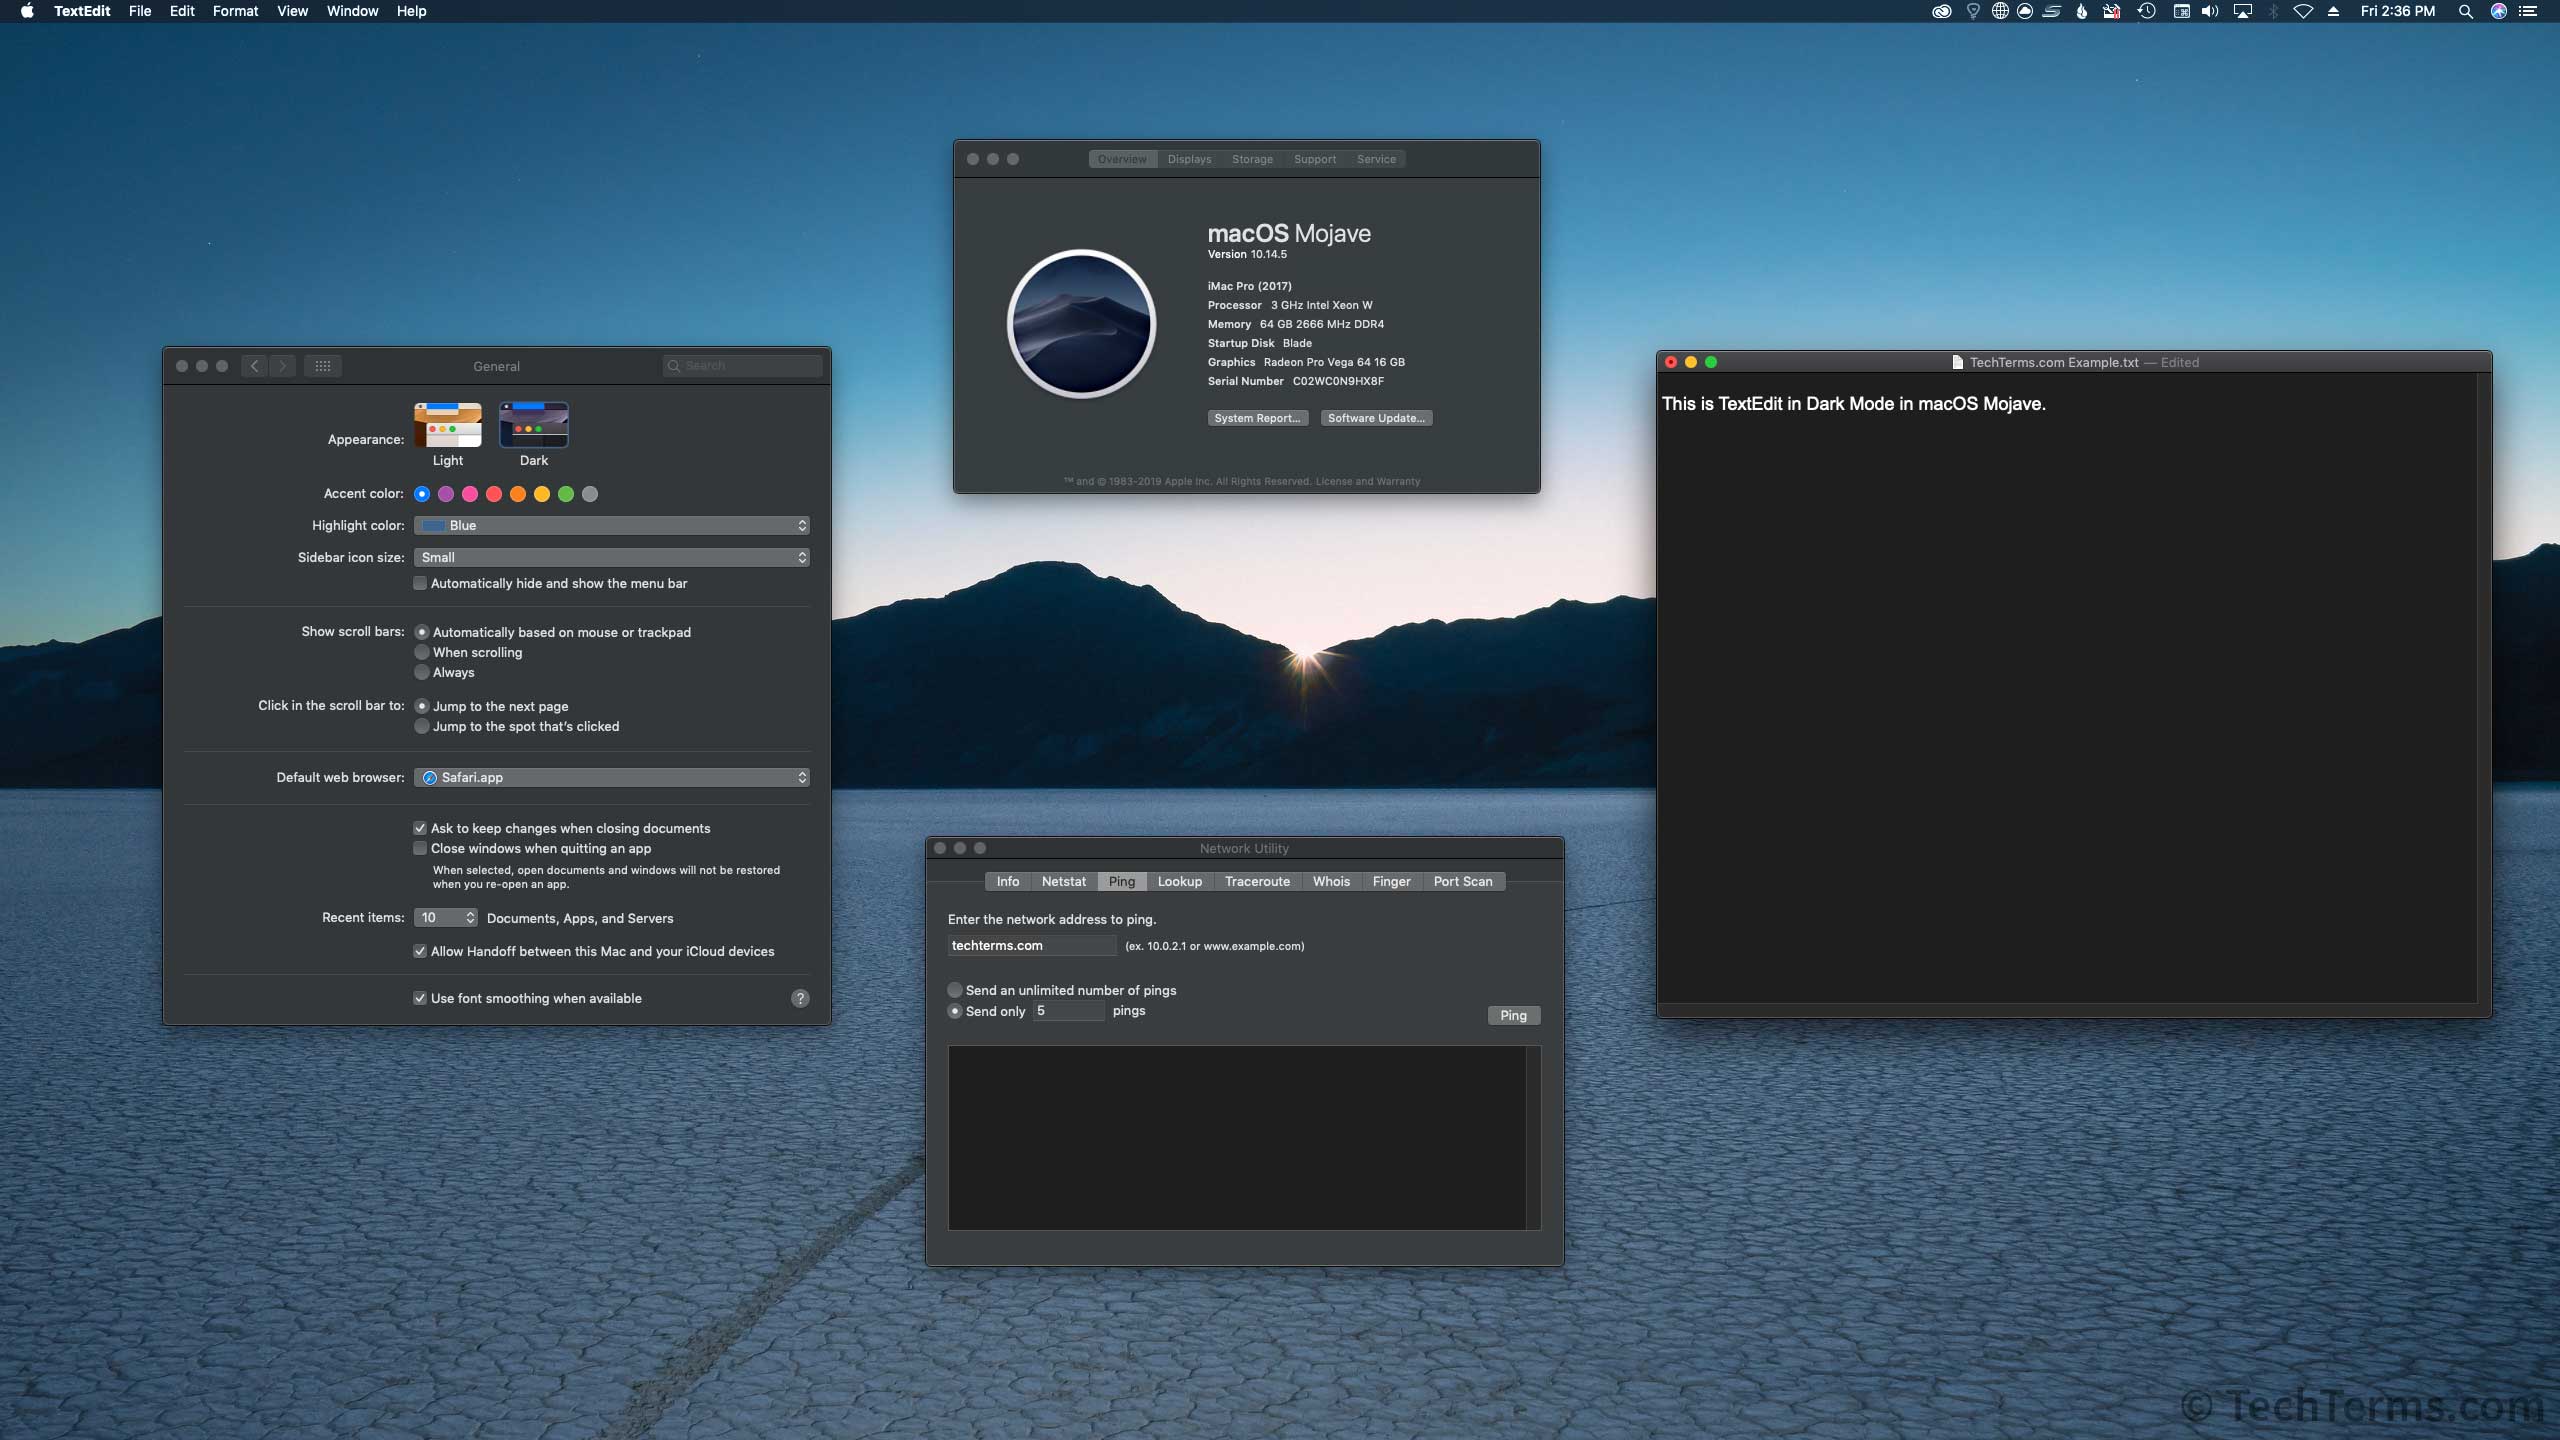Viewport: 2560px width, 1440px height.
Task: Open Highlight color dropdown
Action: 612,526
